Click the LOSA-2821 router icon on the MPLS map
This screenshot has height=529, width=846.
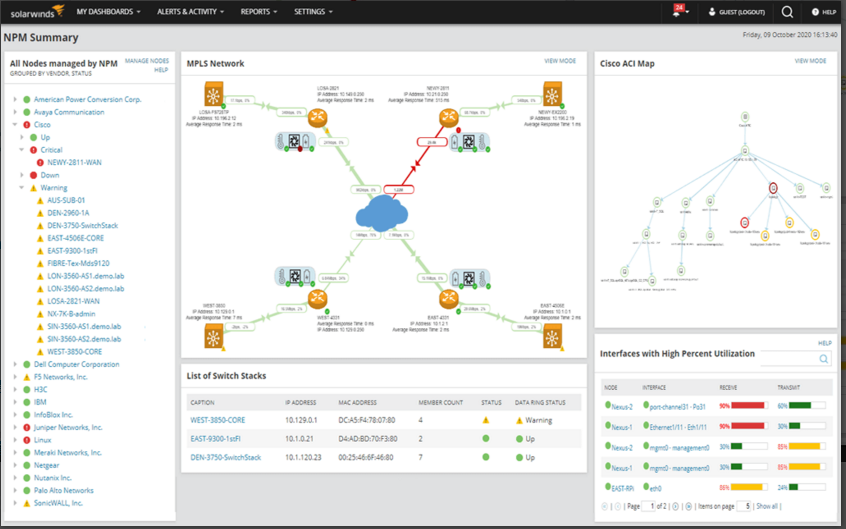[318, 118]
